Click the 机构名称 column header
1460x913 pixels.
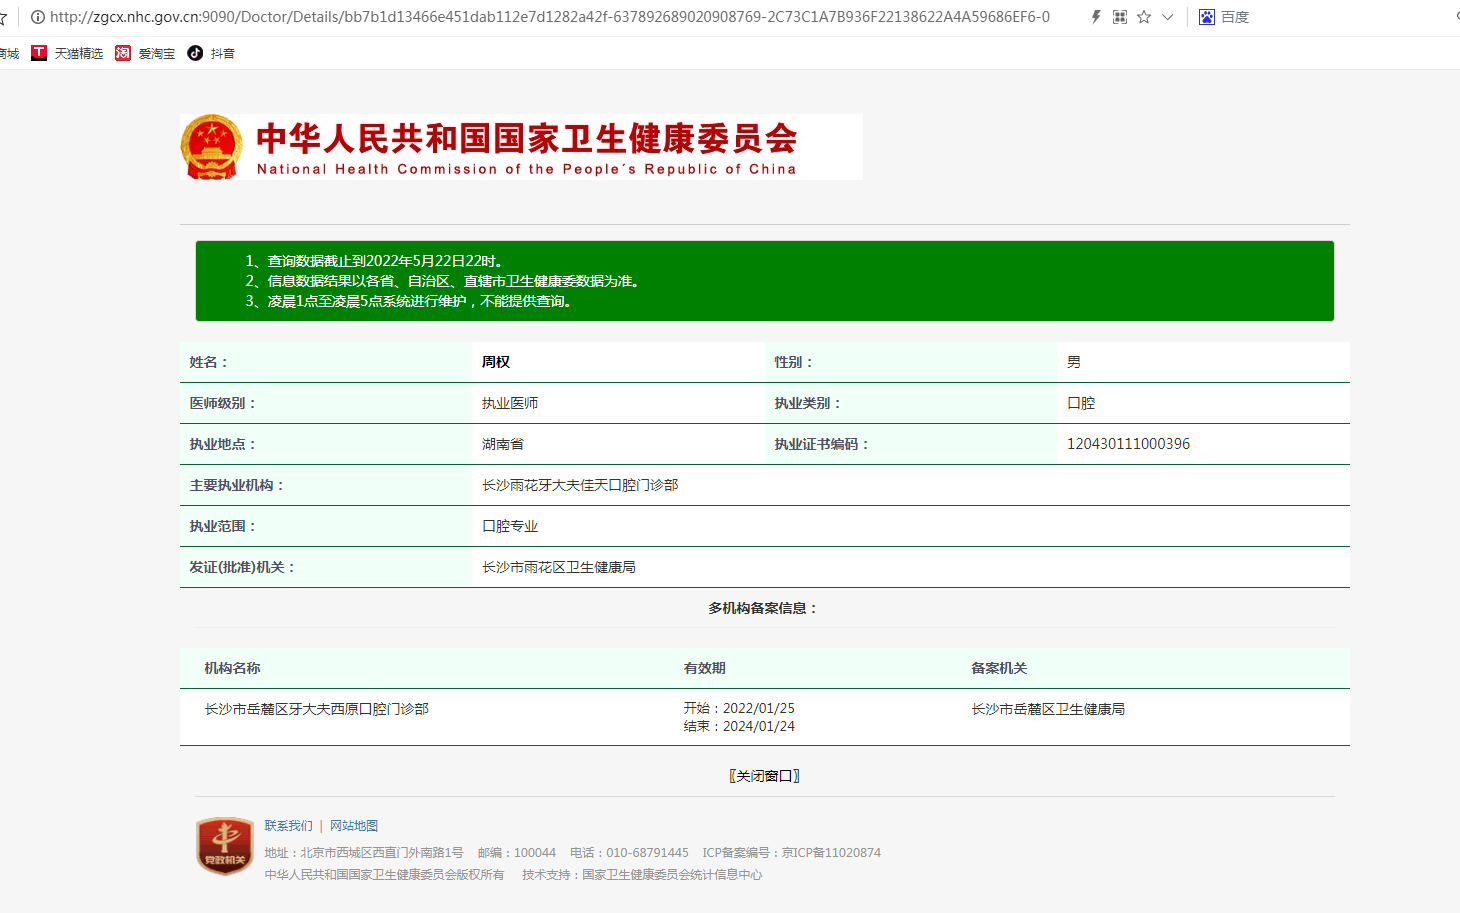(232, 668)
